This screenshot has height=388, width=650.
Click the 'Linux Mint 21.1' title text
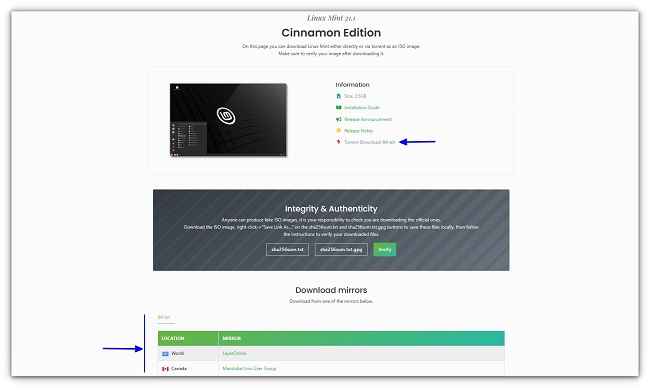(331, 18)
